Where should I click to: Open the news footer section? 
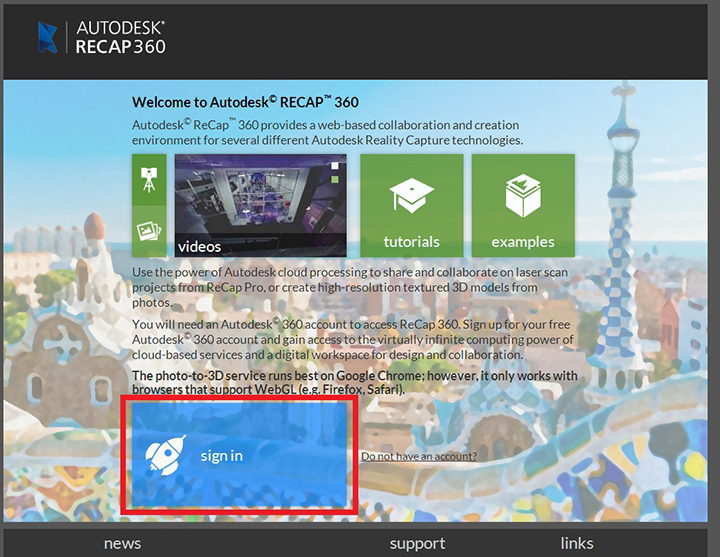click(x=122, y=543)
